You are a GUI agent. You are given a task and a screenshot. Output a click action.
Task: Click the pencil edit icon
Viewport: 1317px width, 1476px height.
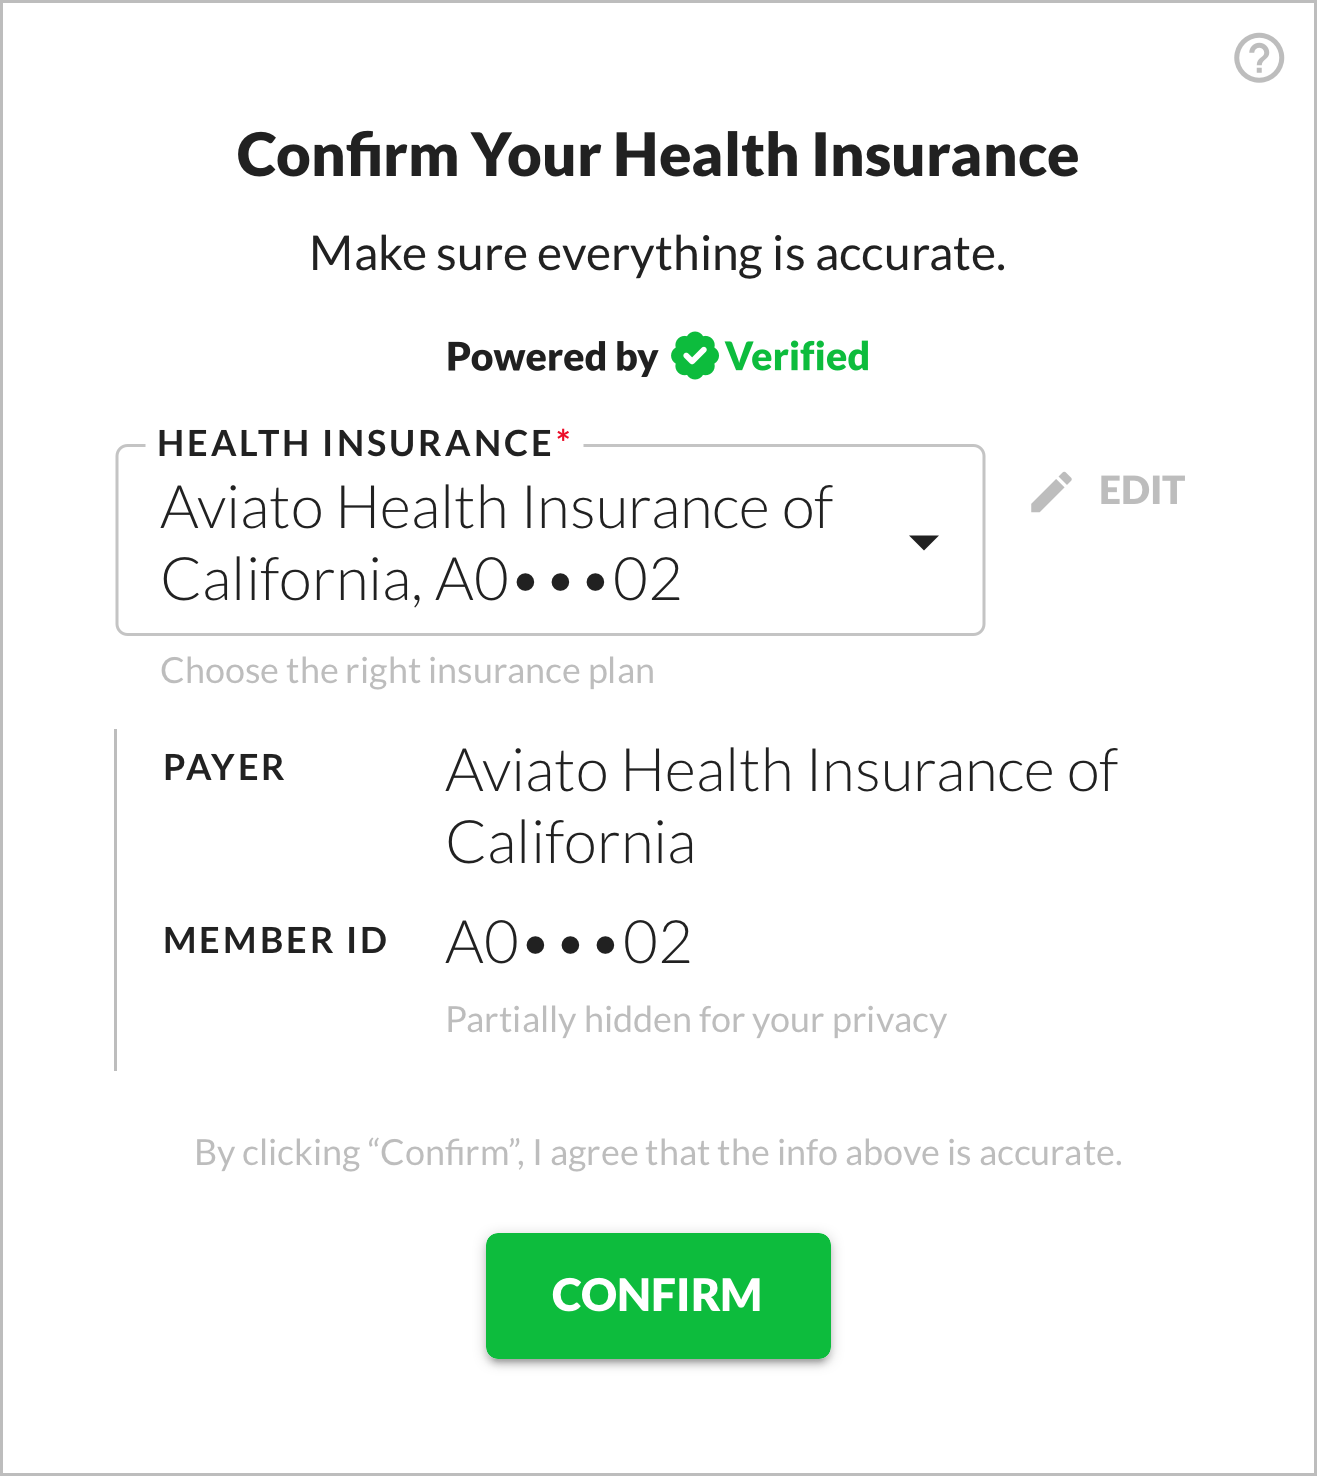click(x=1051, y=491)
